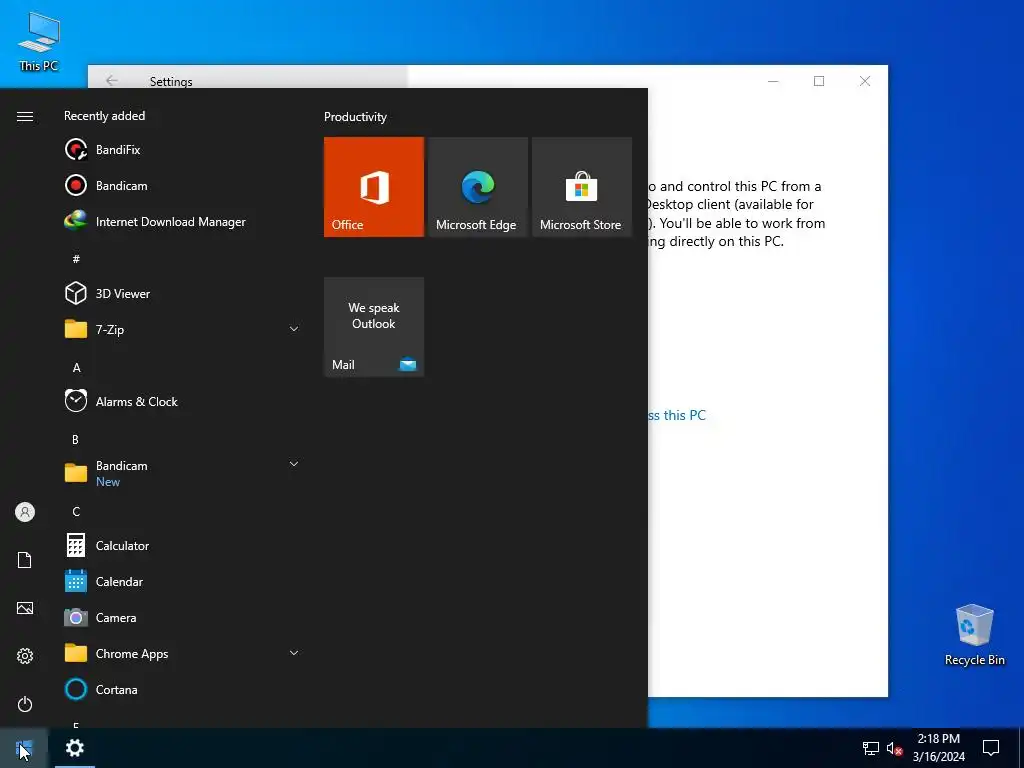Click the 'C' letter group header
Image resolution: width=1024 pixels, height=768 pixels.
point(76,511)
